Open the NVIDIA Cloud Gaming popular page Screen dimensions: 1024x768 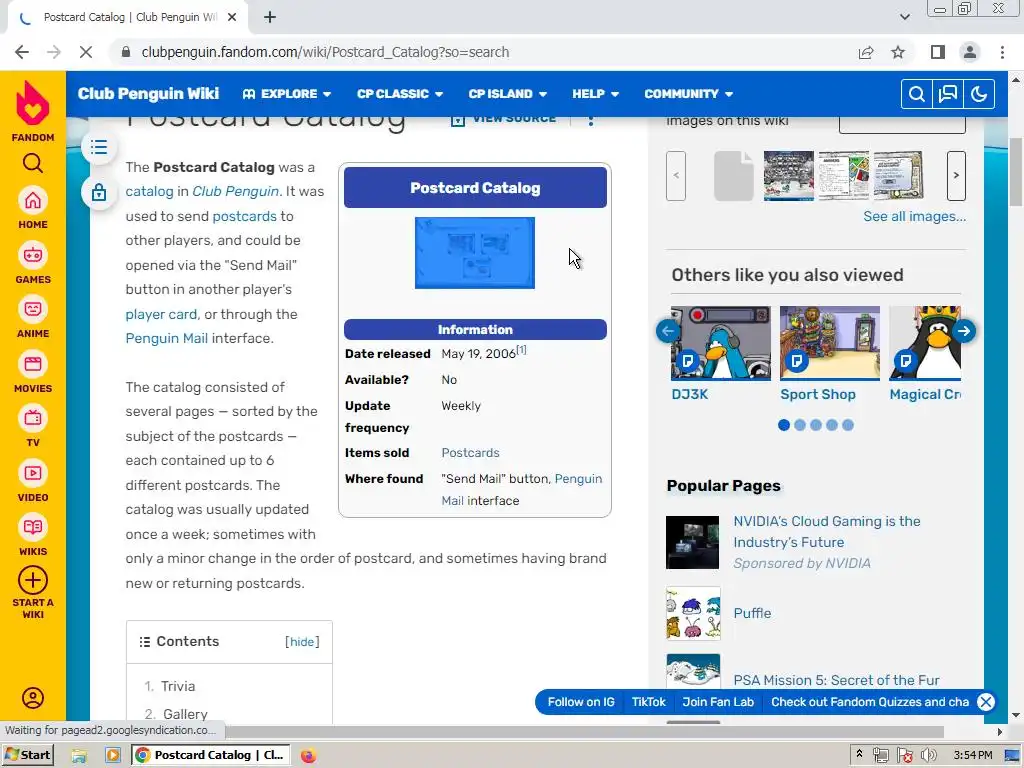click(827, 532)
